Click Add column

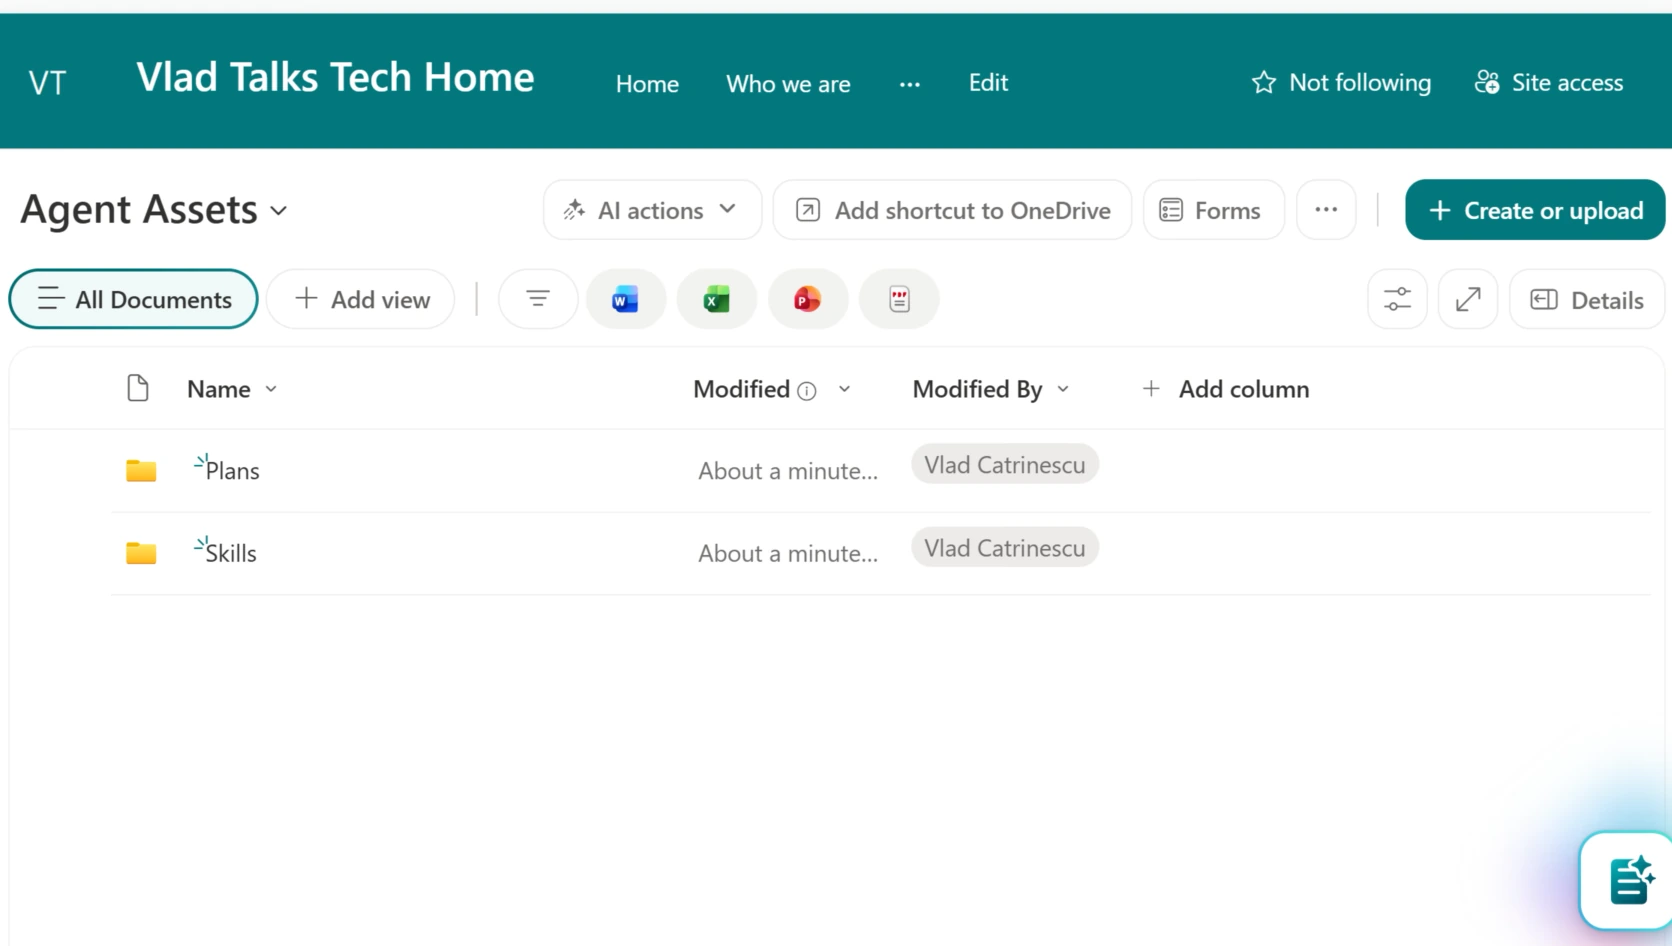[1225, 389]
